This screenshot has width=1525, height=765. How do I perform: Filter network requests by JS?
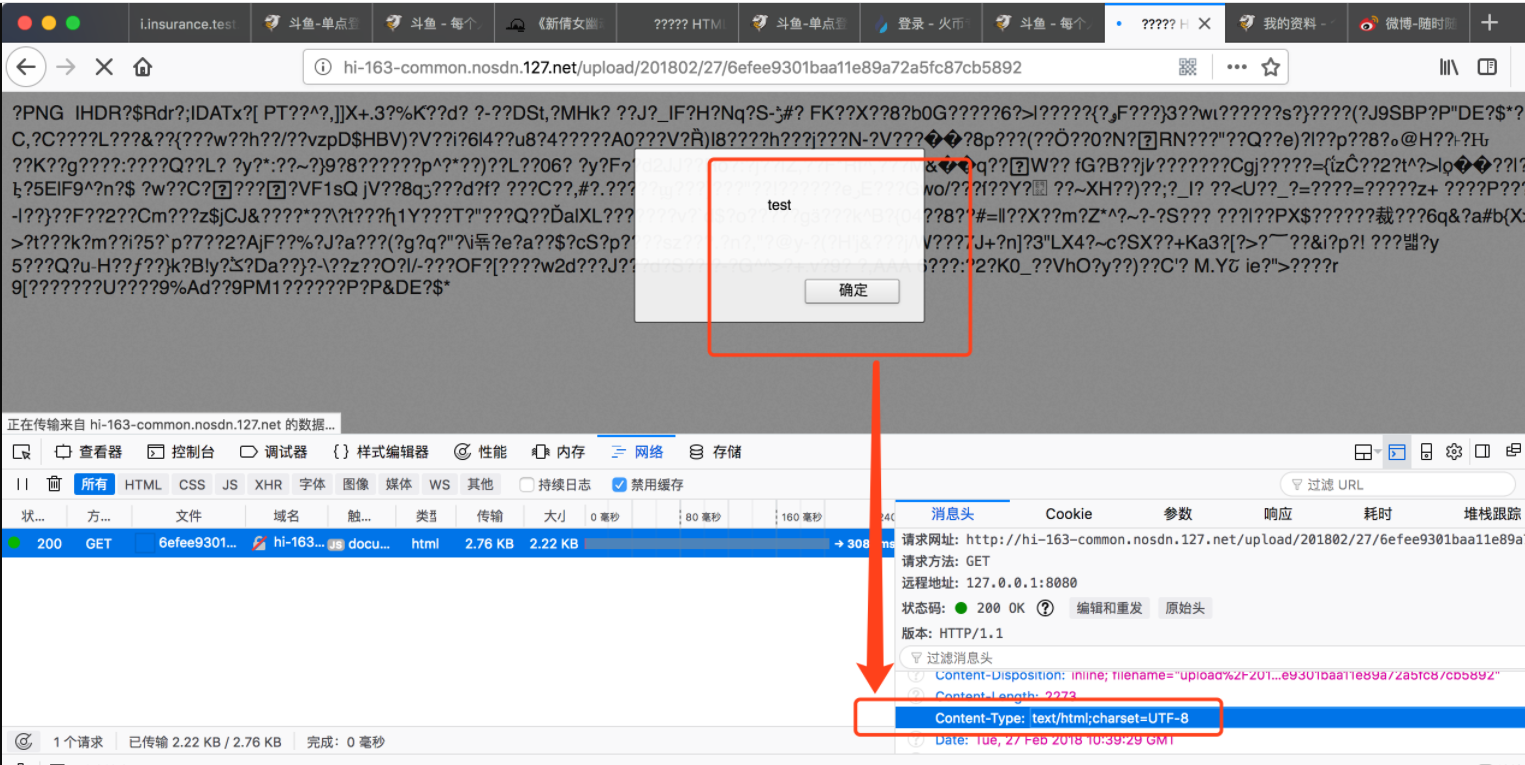tap(230, 484)
